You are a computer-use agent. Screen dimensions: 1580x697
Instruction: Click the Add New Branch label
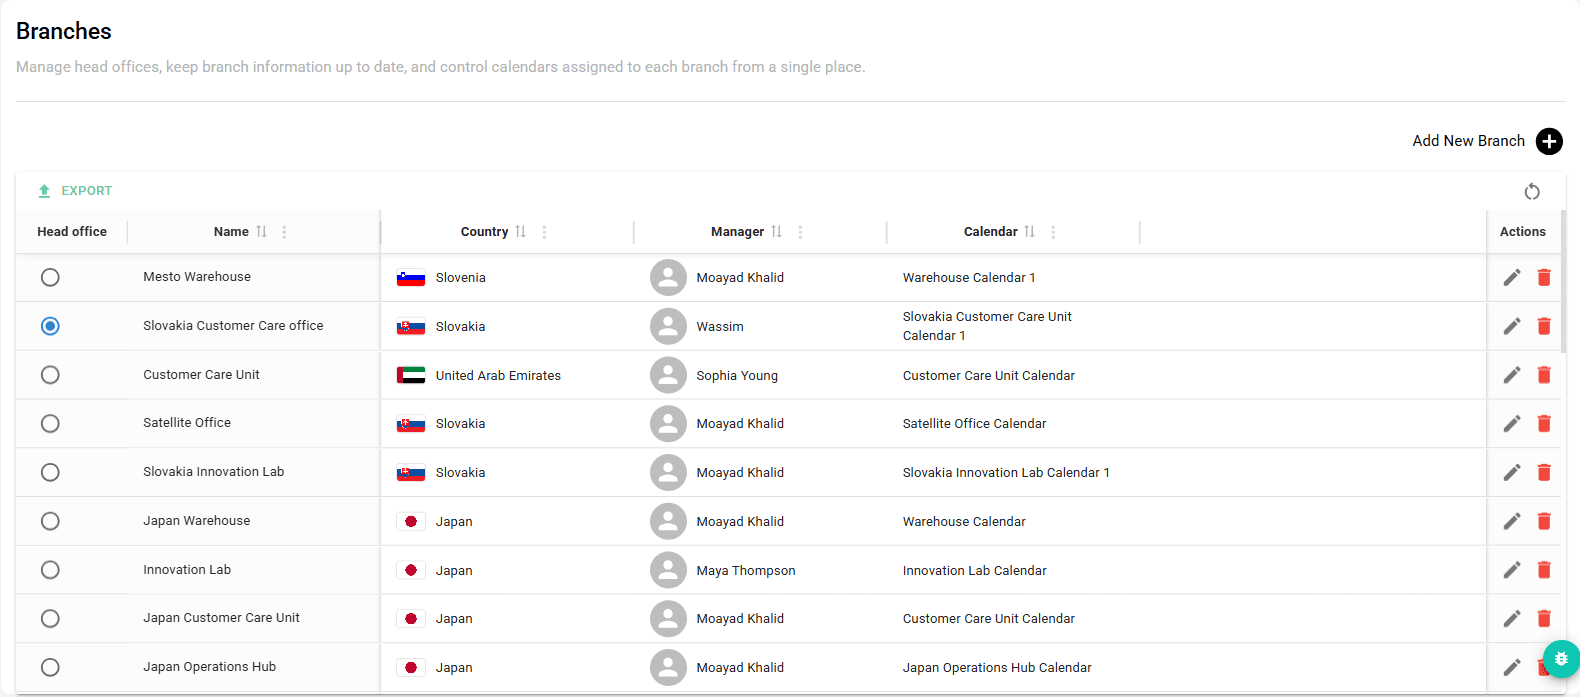[x=1468, y=141]
